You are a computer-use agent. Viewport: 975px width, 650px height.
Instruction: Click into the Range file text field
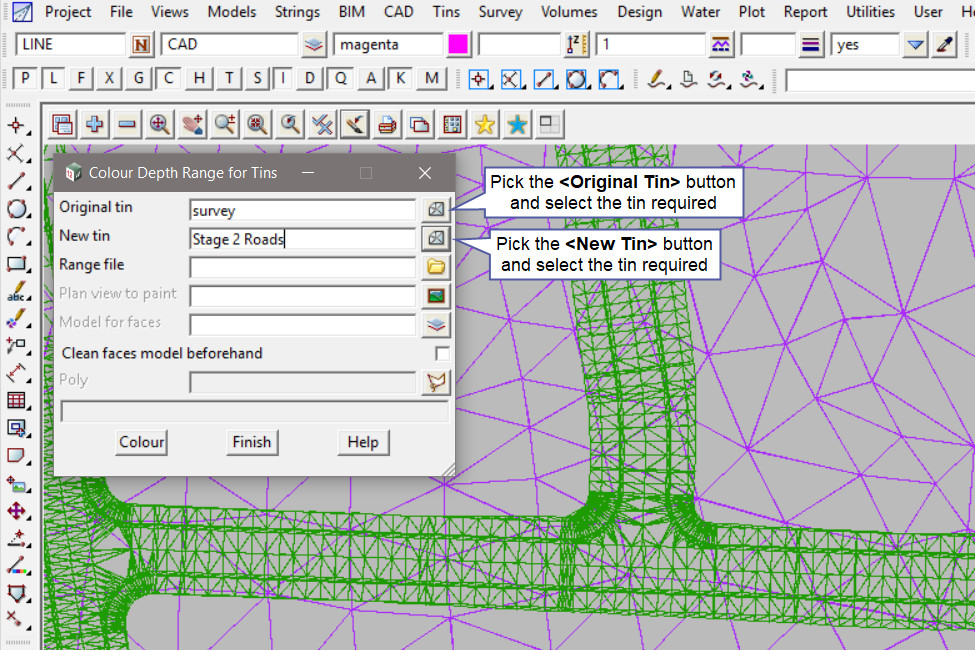pyautogui.click(x=302, y=267)
